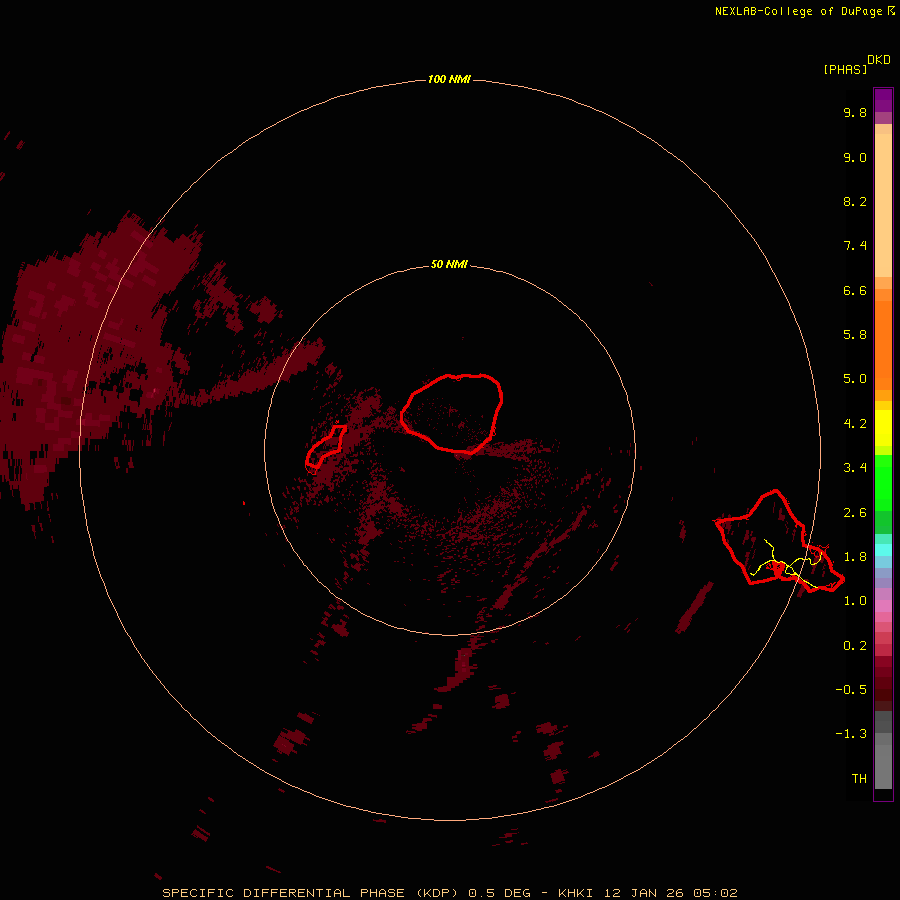Select the 0.2 scale value
Screen dimensions: 900x900
[855, 646]
